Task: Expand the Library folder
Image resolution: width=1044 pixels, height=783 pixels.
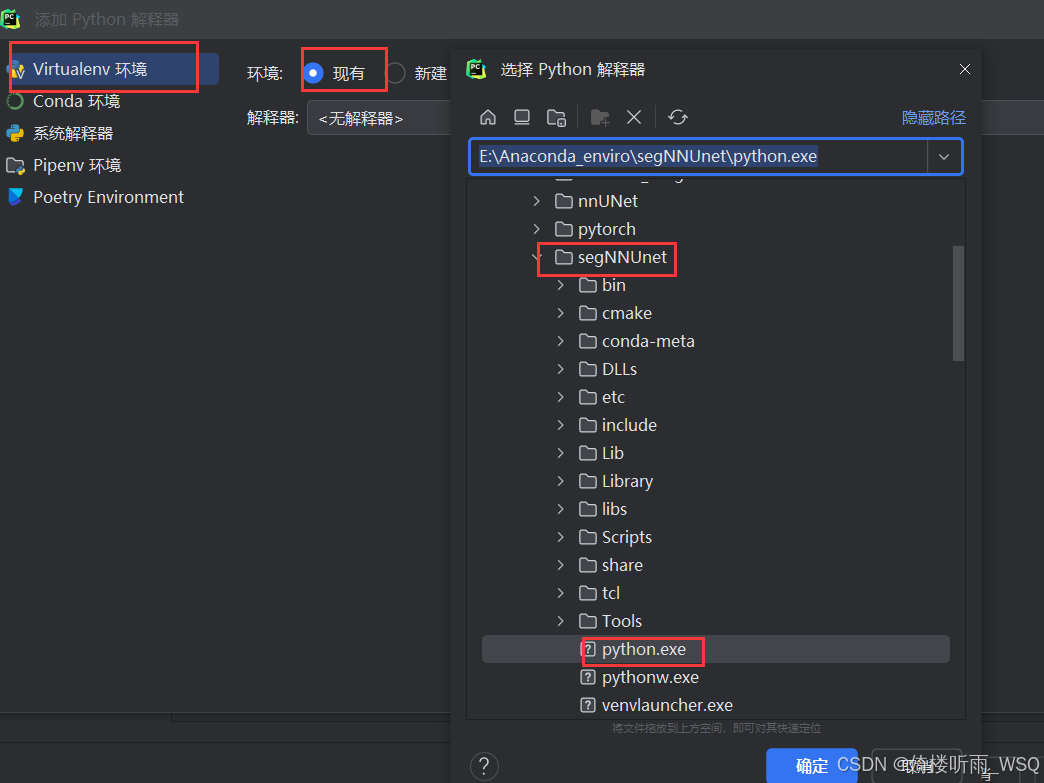Action: tap(561, 481)
